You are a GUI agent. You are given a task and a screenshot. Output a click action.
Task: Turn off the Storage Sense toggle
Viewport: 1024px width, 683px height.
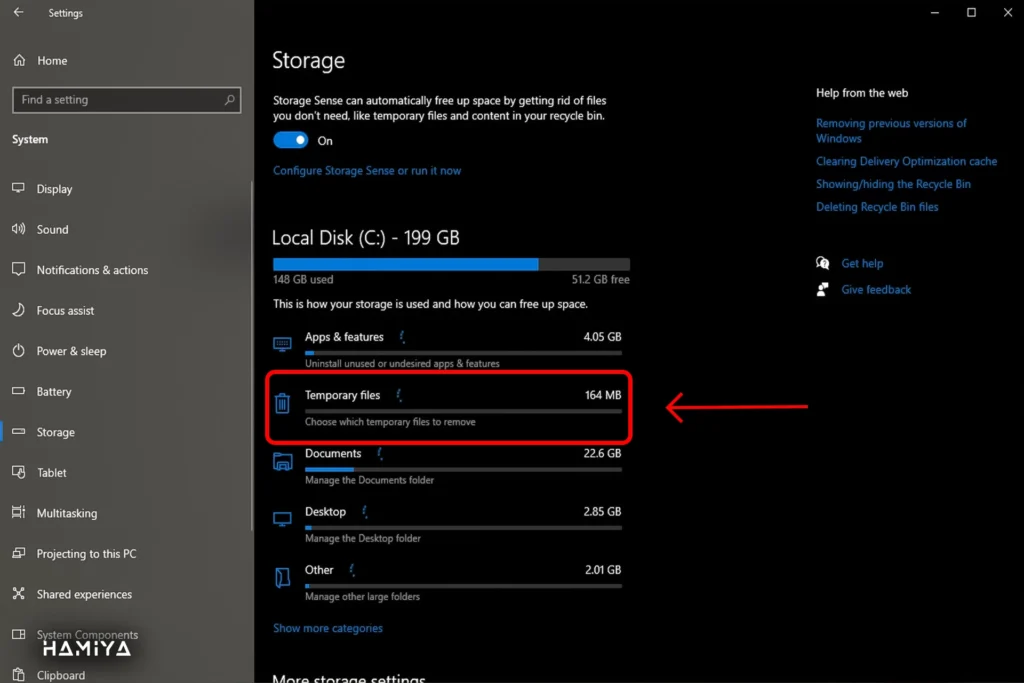point(291,141)
